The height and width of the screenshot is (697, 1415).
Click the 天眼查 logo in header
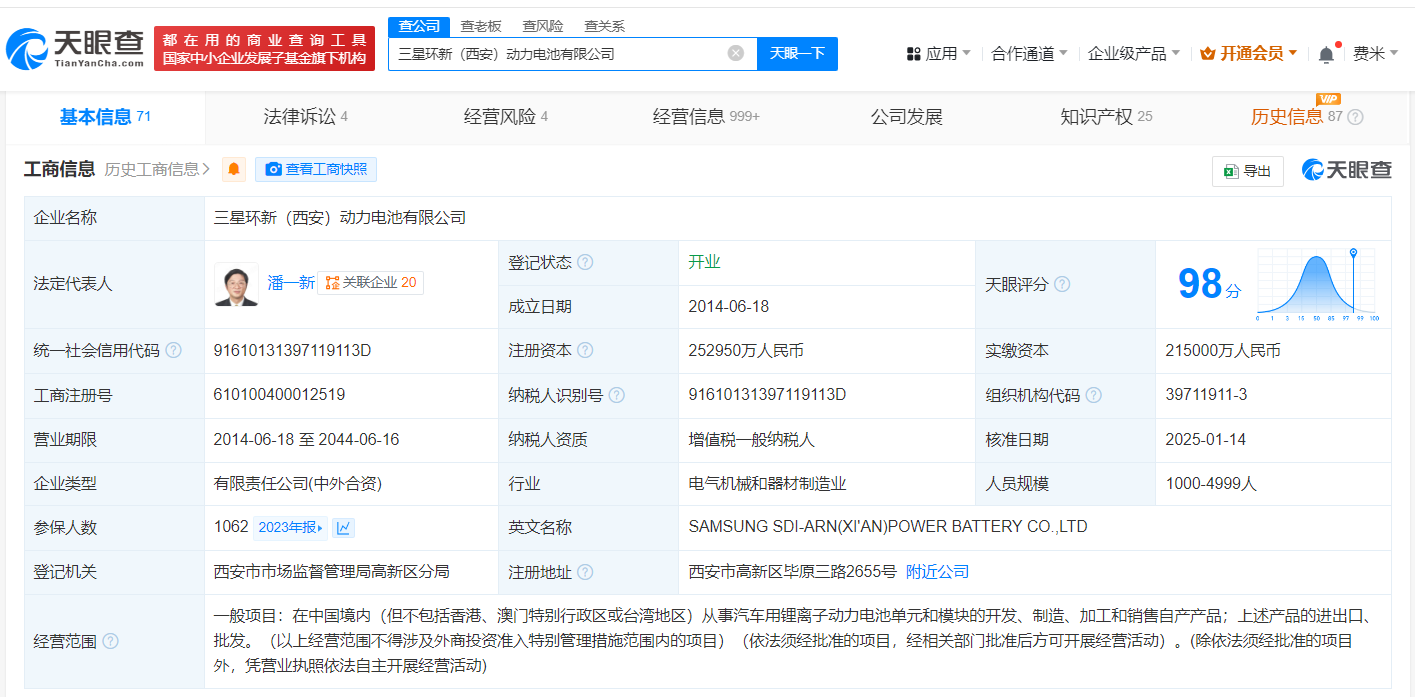click(x=75, y=47)
